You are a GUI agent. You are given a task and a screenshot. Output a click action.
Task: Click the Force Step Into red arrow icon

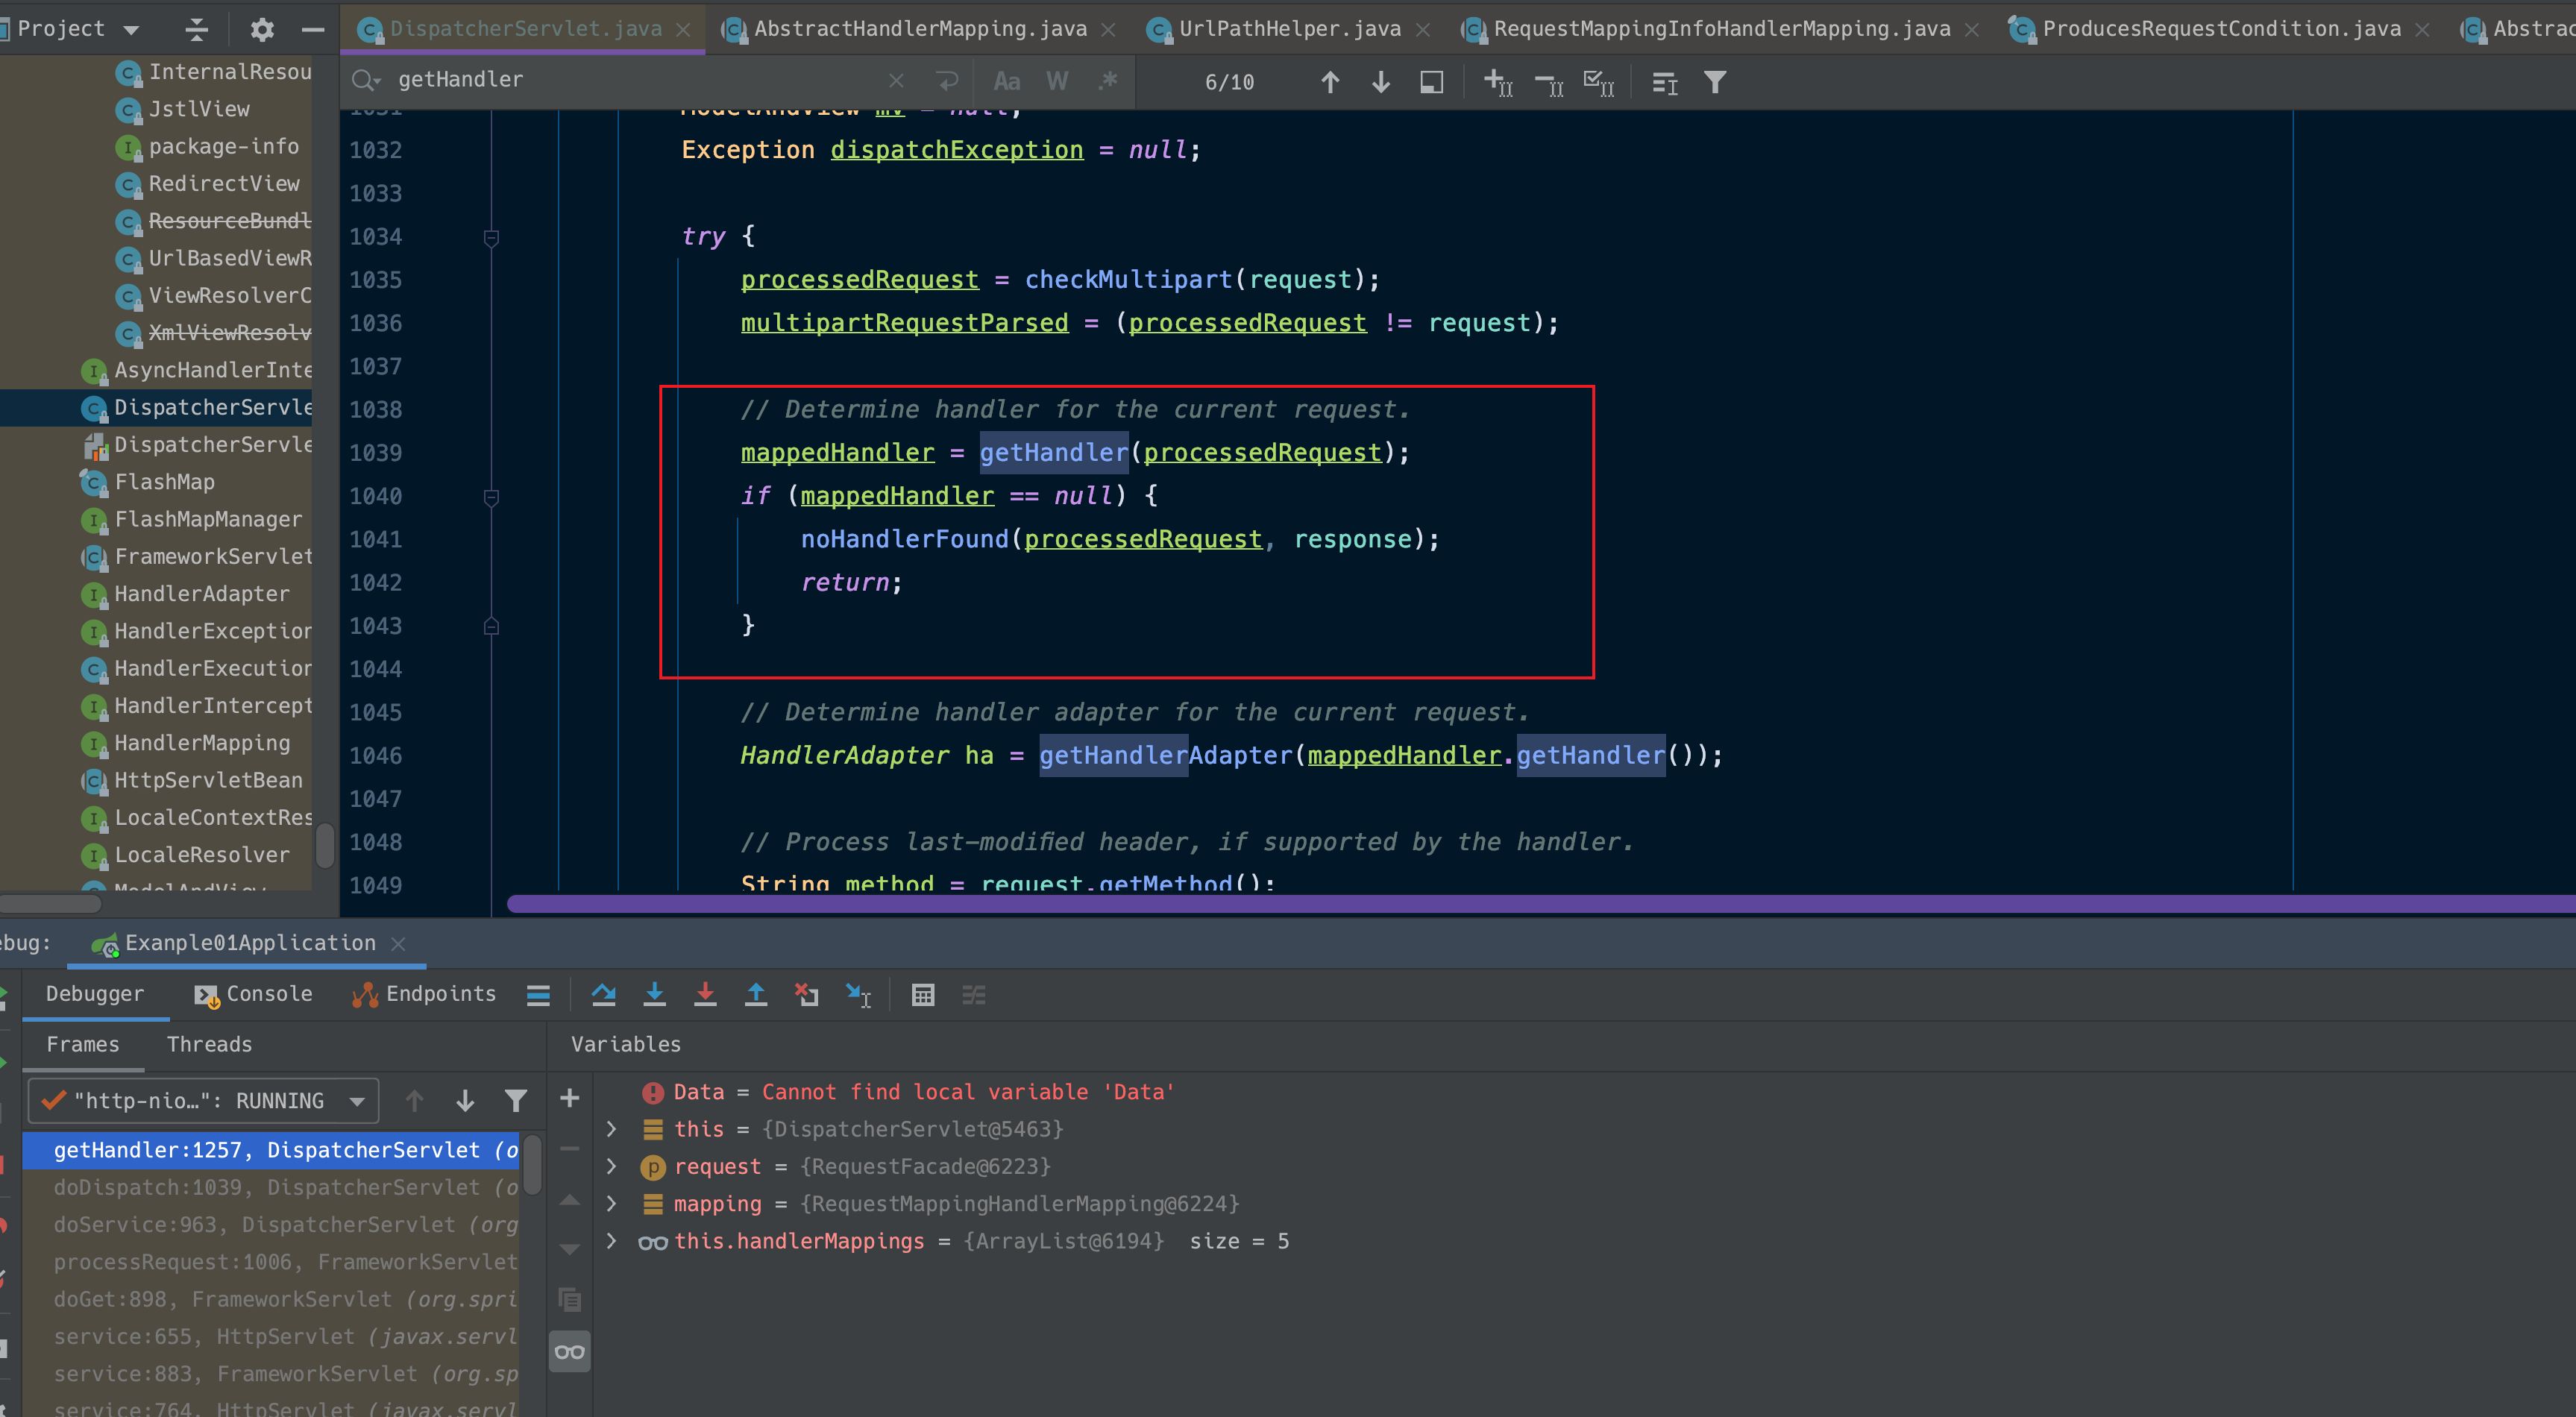(x=705, y=994)
